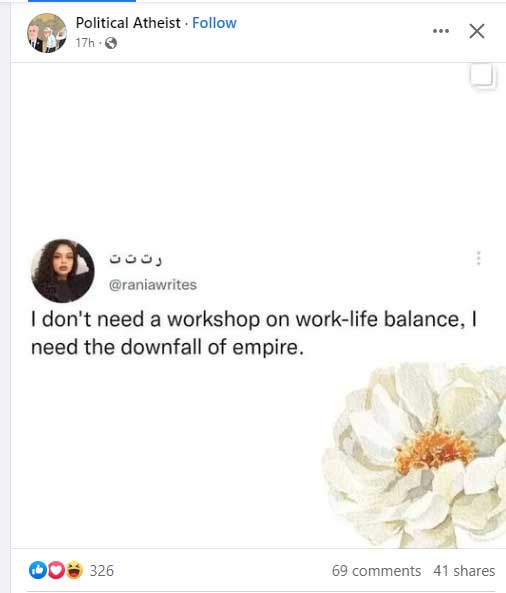Click the @raniawrites handle

(x=153, y=284)
